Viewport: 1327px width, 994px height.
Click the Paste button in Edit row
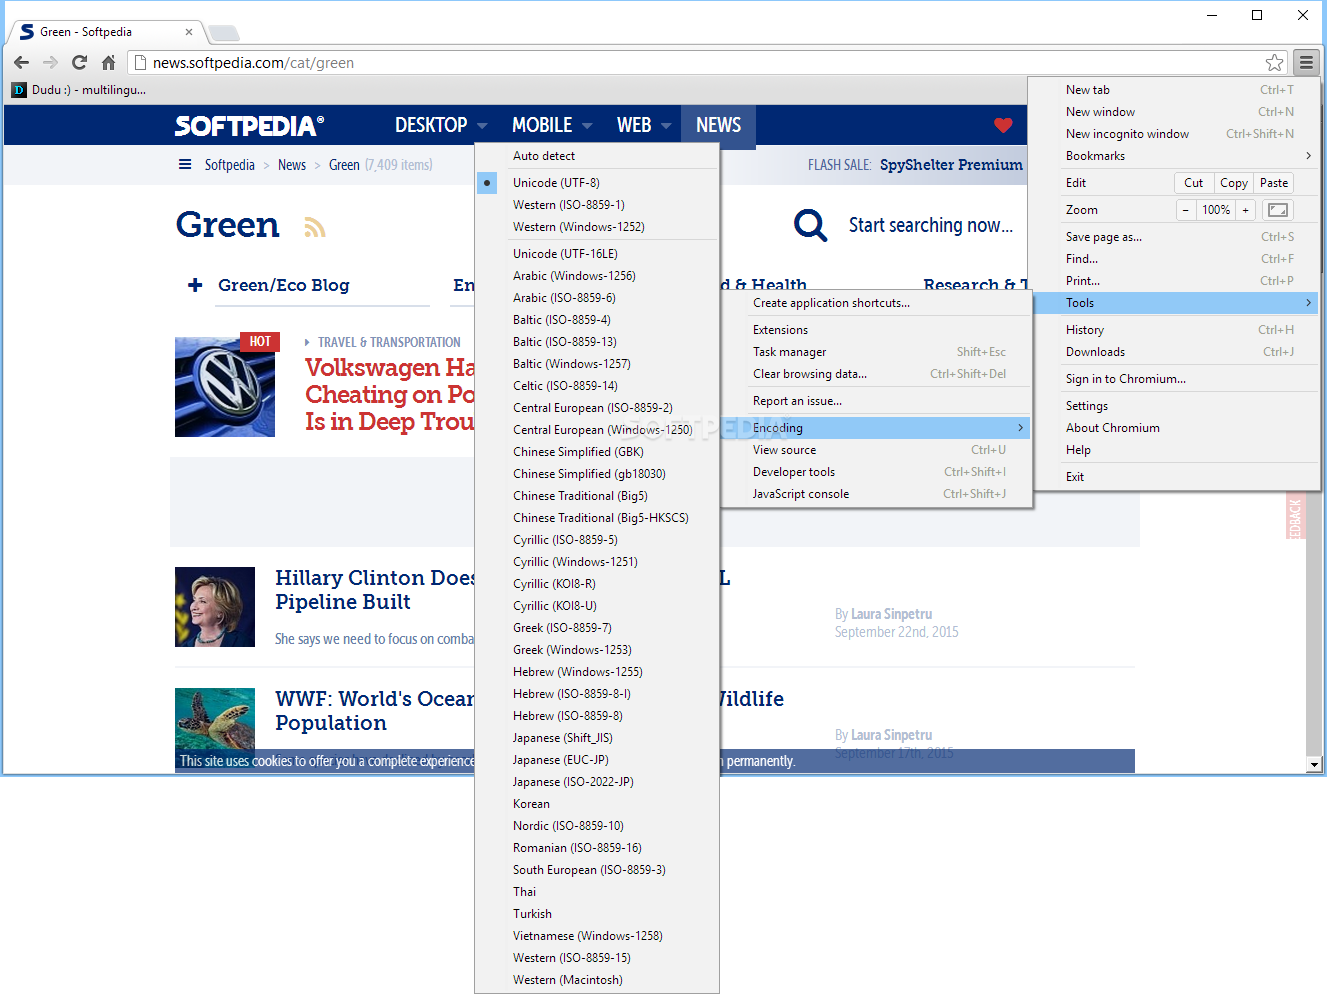point(1274,183)
